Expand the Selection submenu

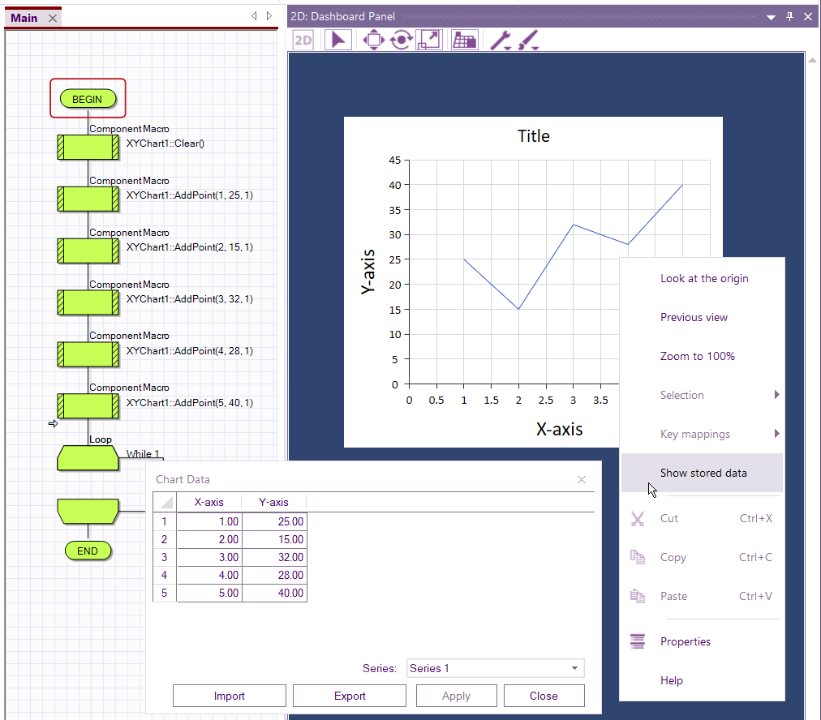tap(702, 395)
